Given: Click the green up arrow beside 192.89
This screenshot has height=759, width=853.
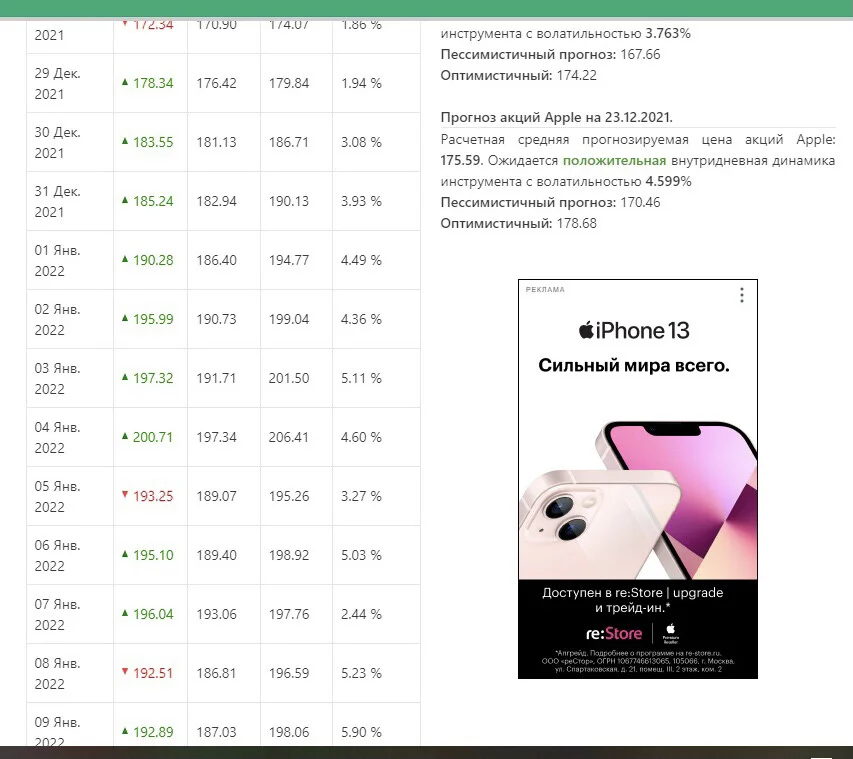Looking at the screenshot, I should click(x=125, y=731).
